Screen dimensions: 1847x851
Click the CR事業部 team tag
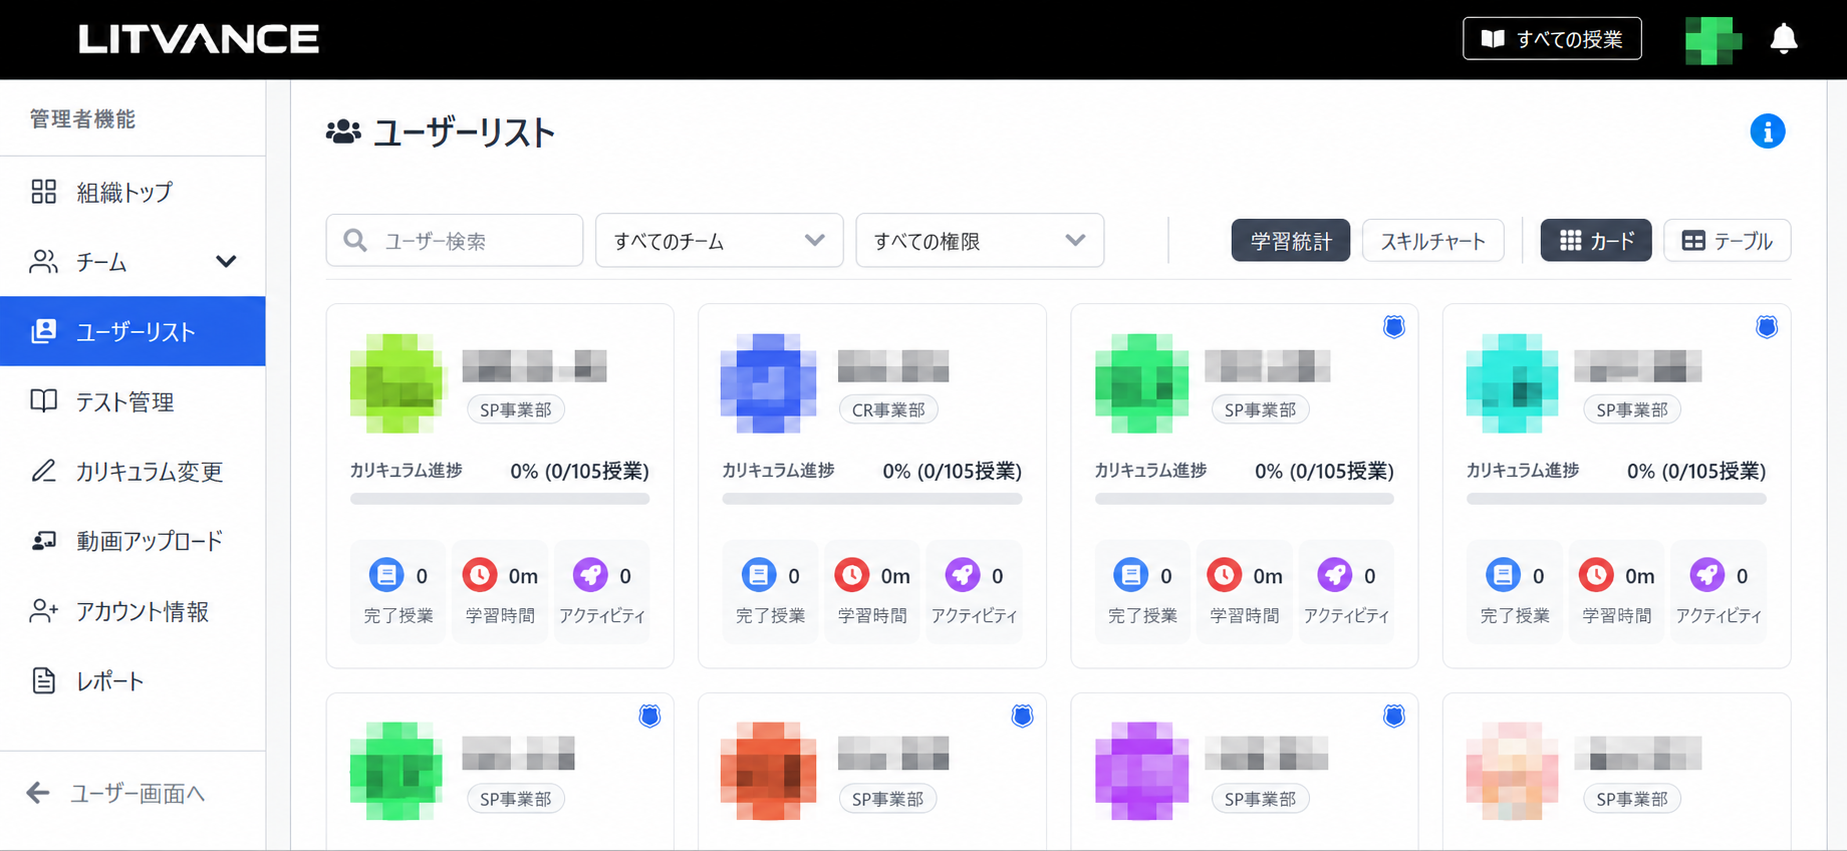[x=888, y=409]
